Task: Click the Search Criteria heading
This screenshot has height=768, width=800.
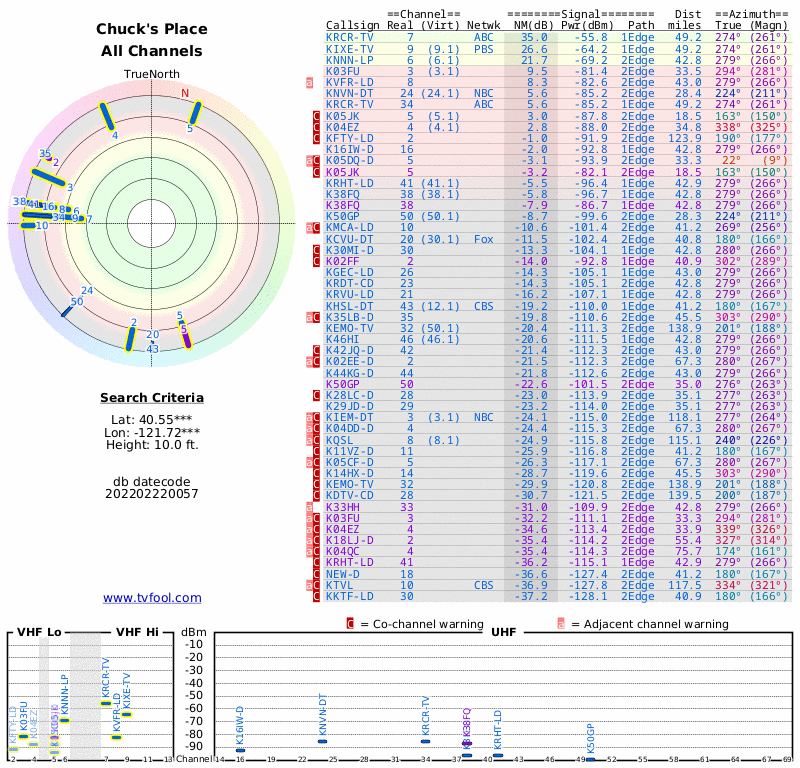Action: 152,398
